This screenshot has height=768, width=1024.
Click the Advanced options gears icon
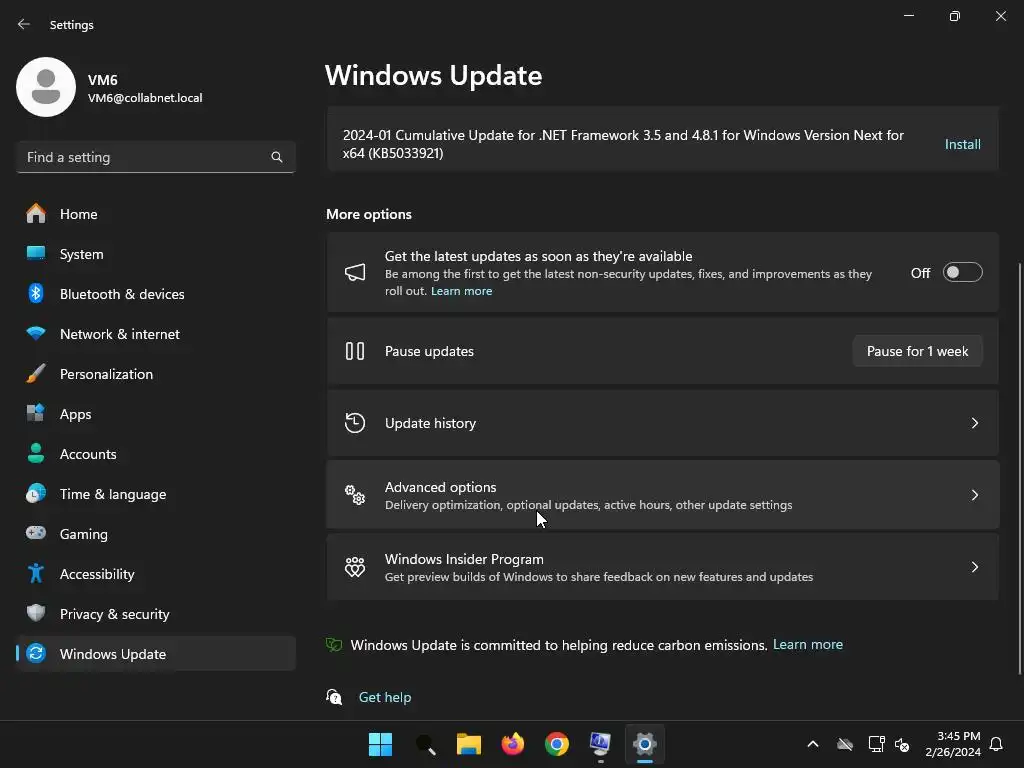(355, 495)
